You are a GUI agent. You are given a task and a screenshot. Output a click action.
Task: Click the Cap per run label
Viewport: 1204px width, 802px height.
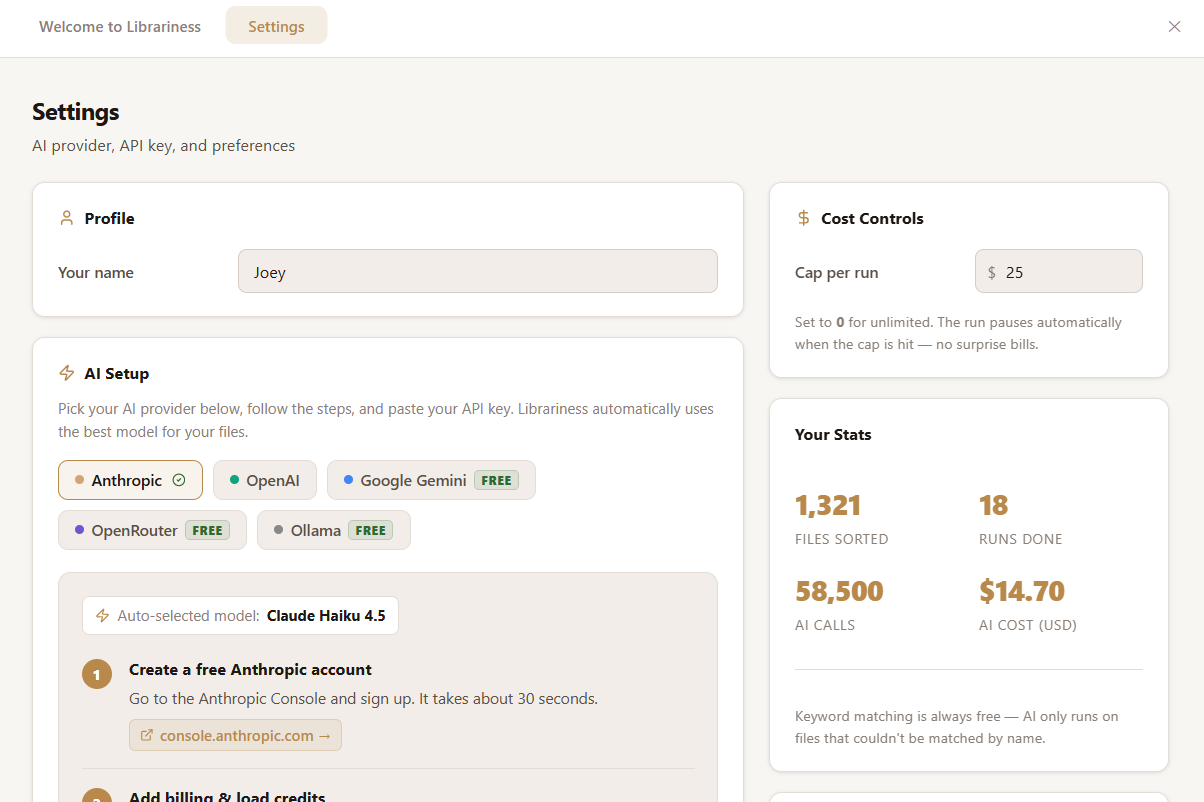[x=837, y=273]
